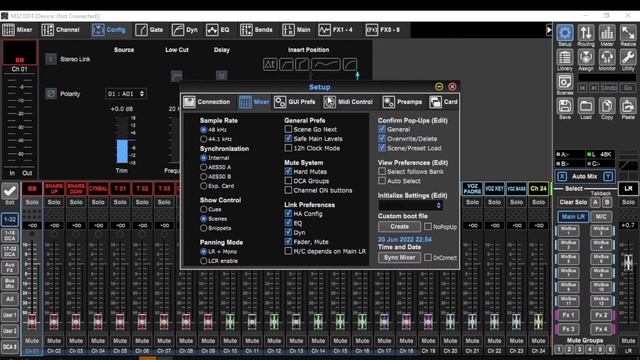Viewport: 640px width, 360px height.
Task: Enable DCA Groups mute checkbox
Action: tap(288, 181)
